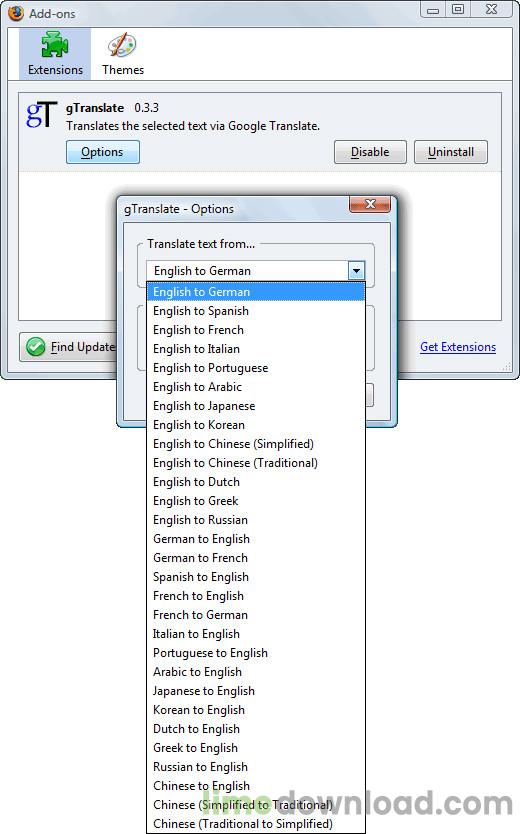Maximize the Add-ons window

(x=458, y=9)
